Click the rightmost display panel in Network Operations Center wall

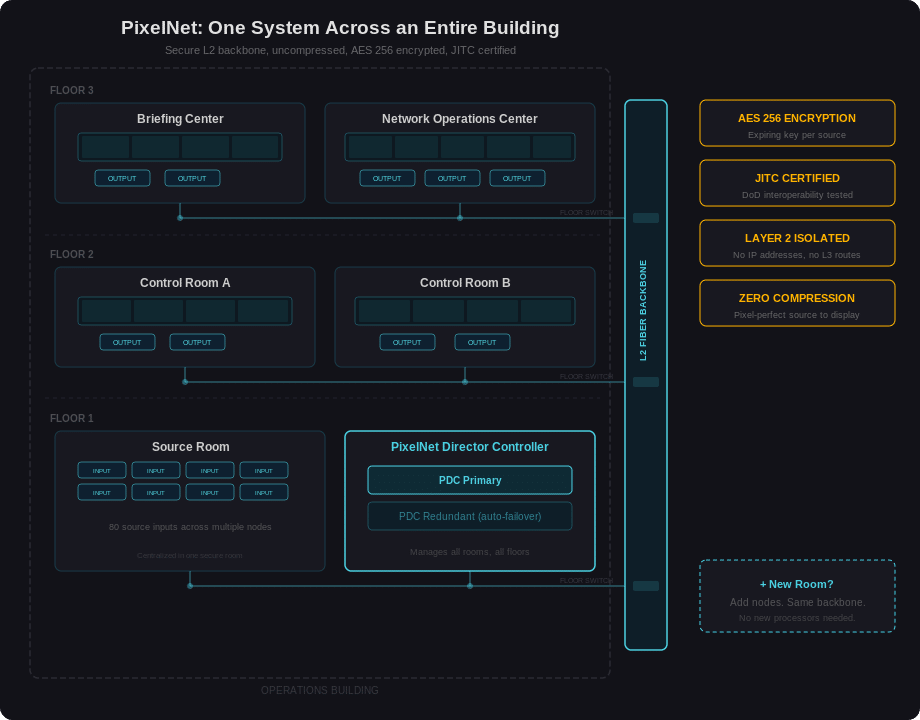(552, 147)
